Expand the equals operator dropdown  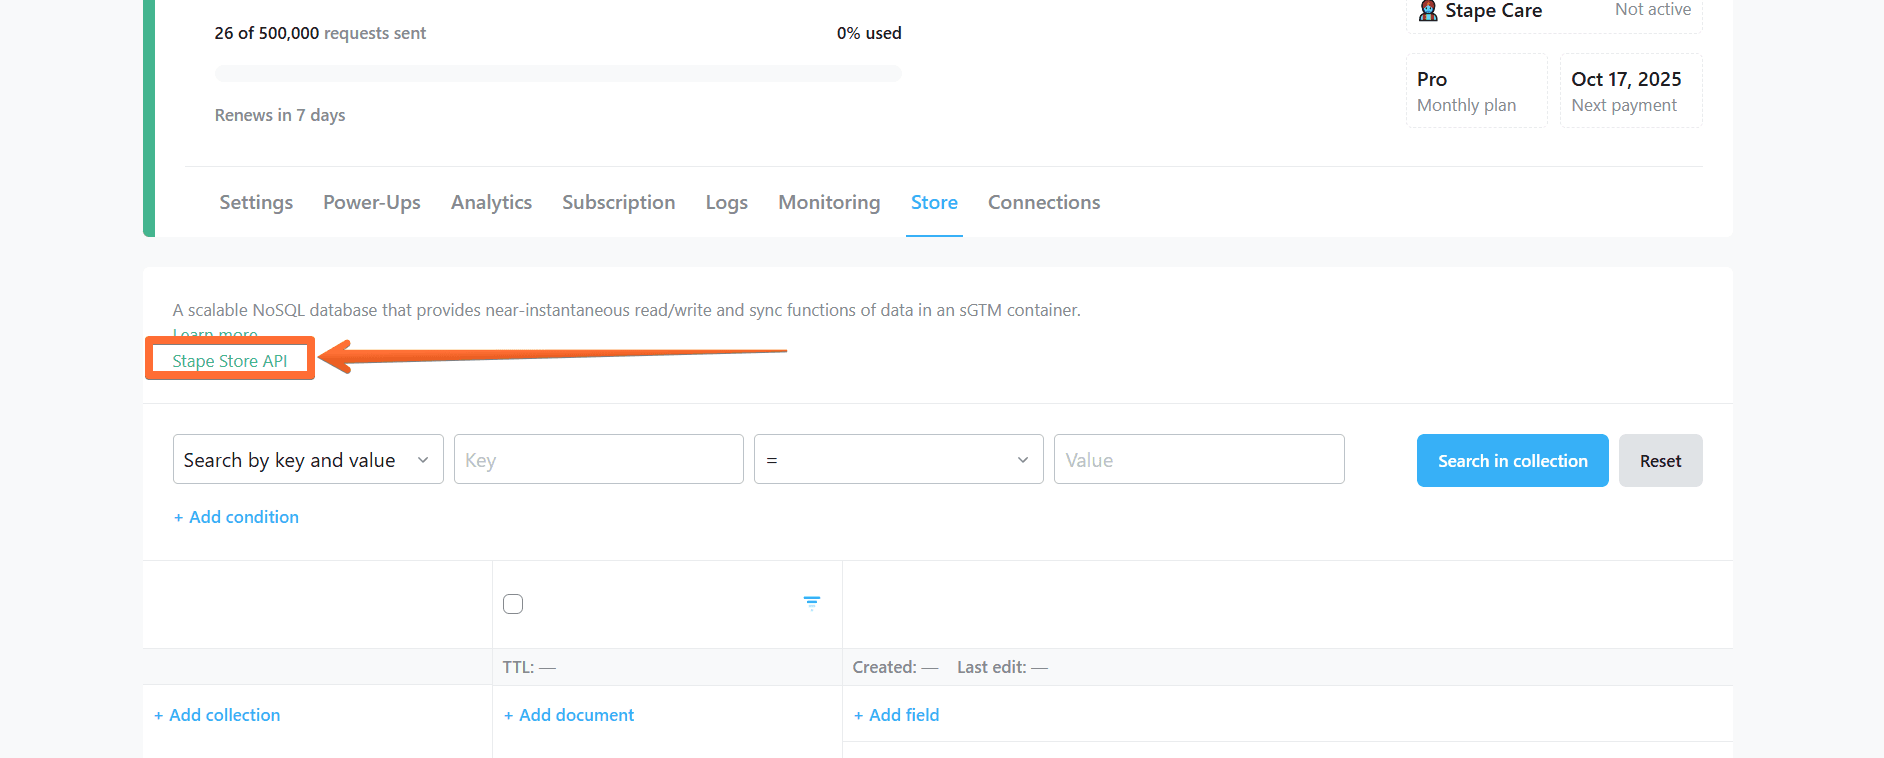click(x=897, y=460)
